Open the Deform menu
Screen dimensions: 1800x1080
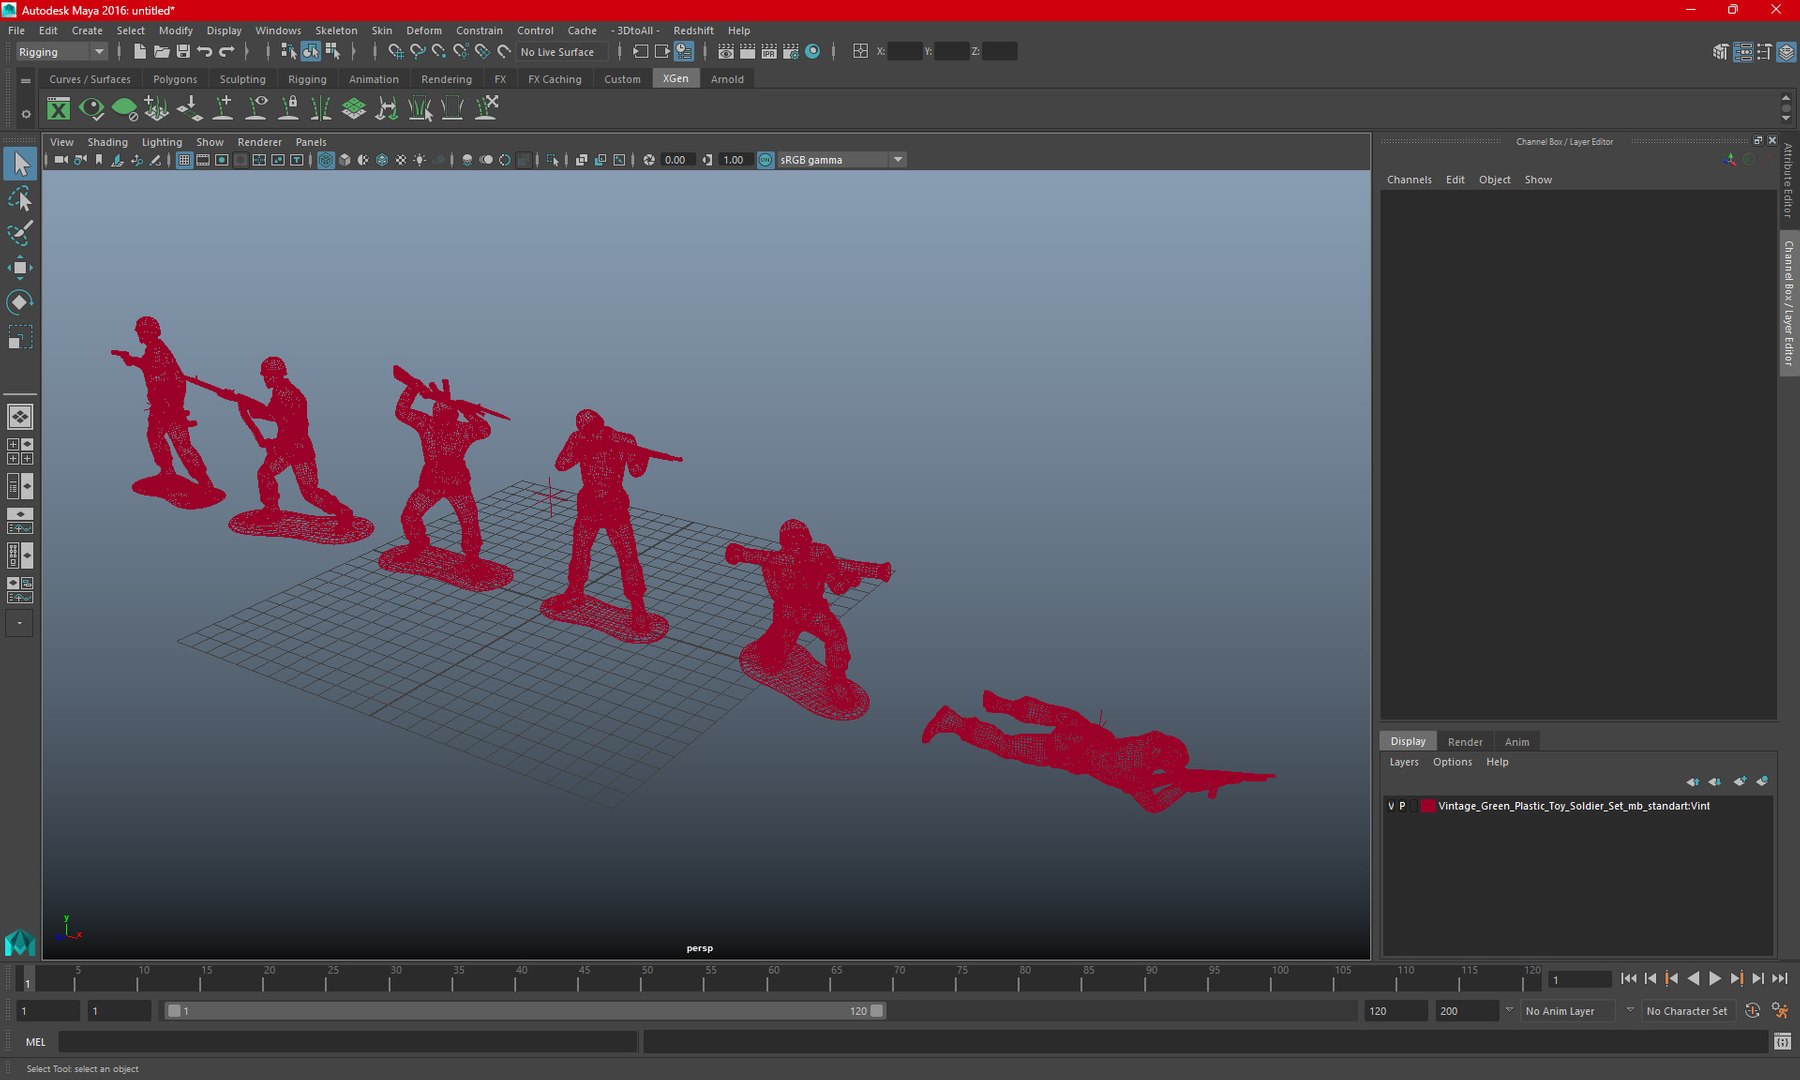pyautogui.click(x=424, y=31)
